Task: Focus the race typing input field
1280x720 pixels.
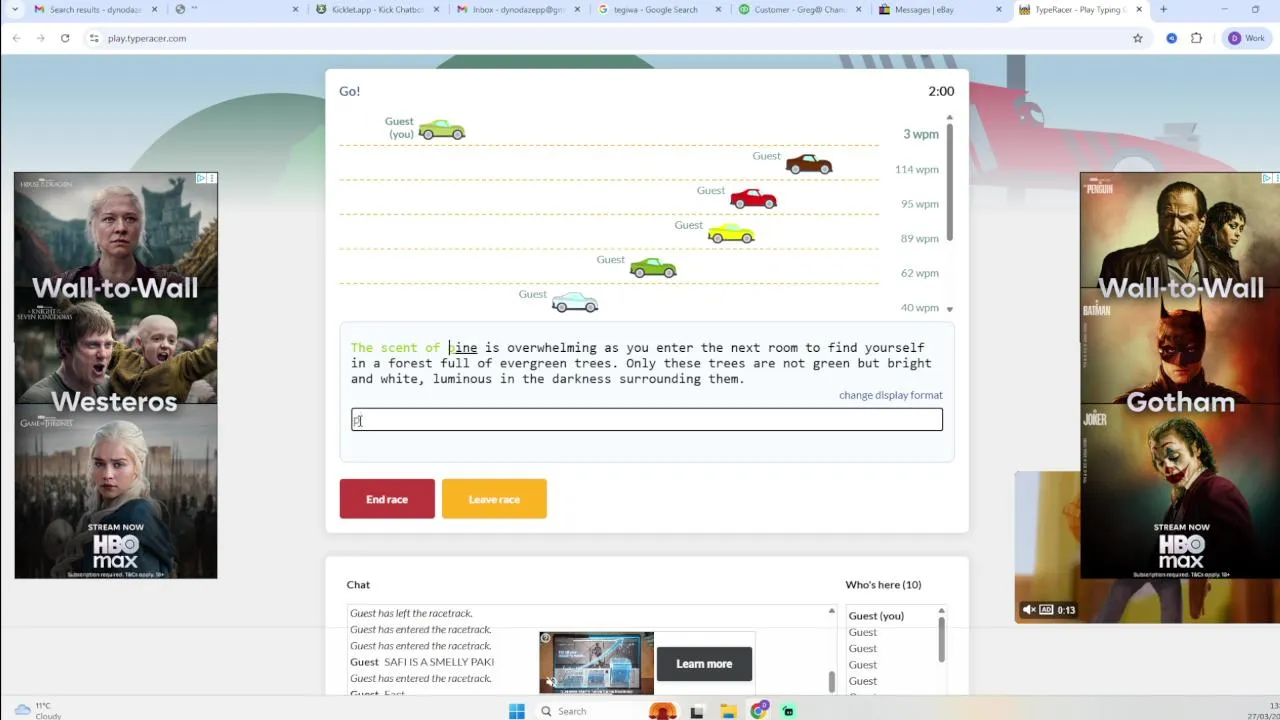Action: [647, 420]
